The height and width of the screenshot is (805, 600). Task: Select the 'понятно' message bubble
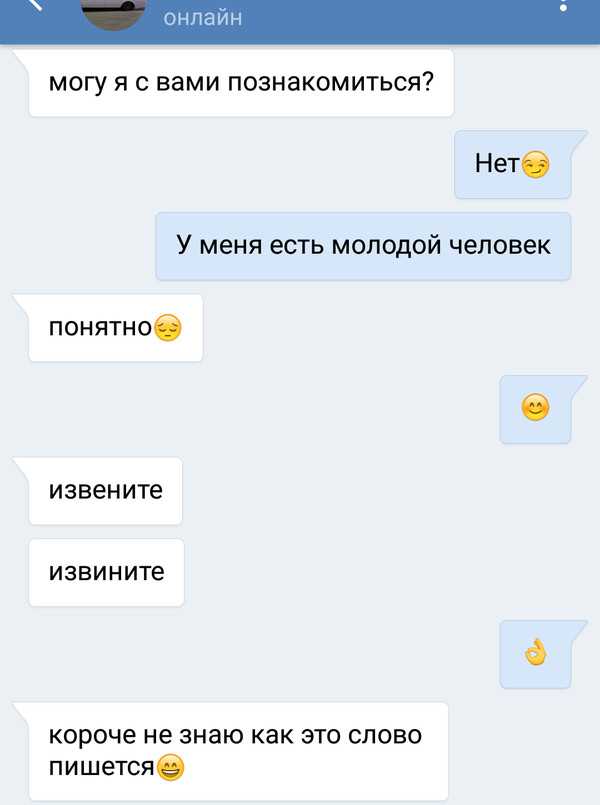pos(115,328)
